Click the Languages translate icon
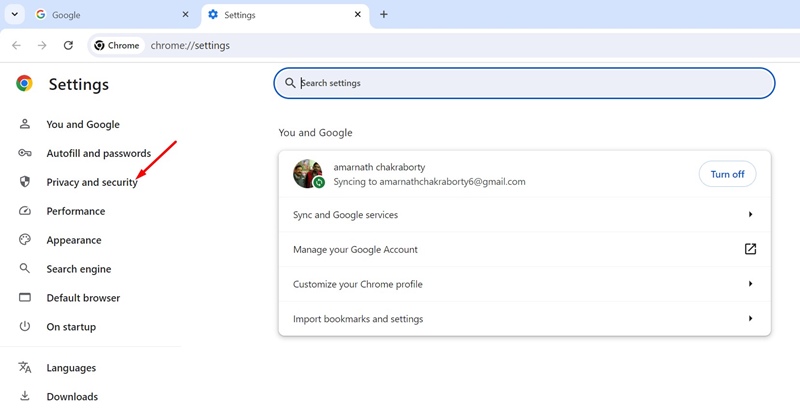The width and height of the screenshot is (800, 414). (x=25, y=368)
